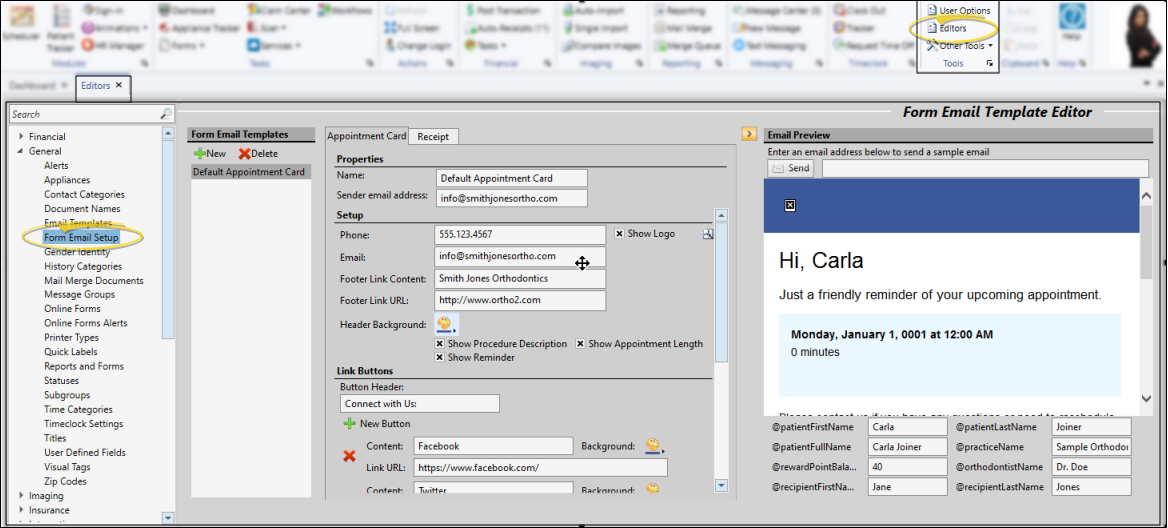Click the logo image browse icon
Viewport: 1168px width, 528px height.
tap(708, 234)
